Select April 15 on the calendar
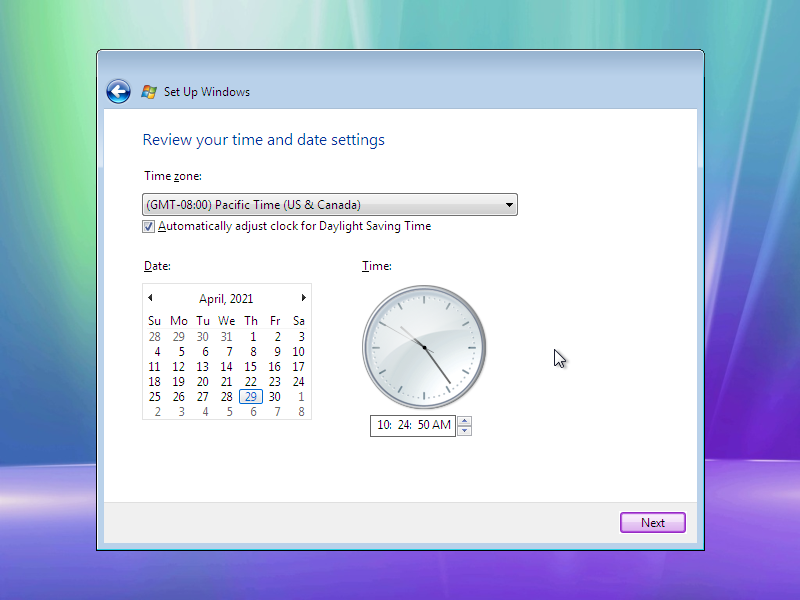 point(251,366)
